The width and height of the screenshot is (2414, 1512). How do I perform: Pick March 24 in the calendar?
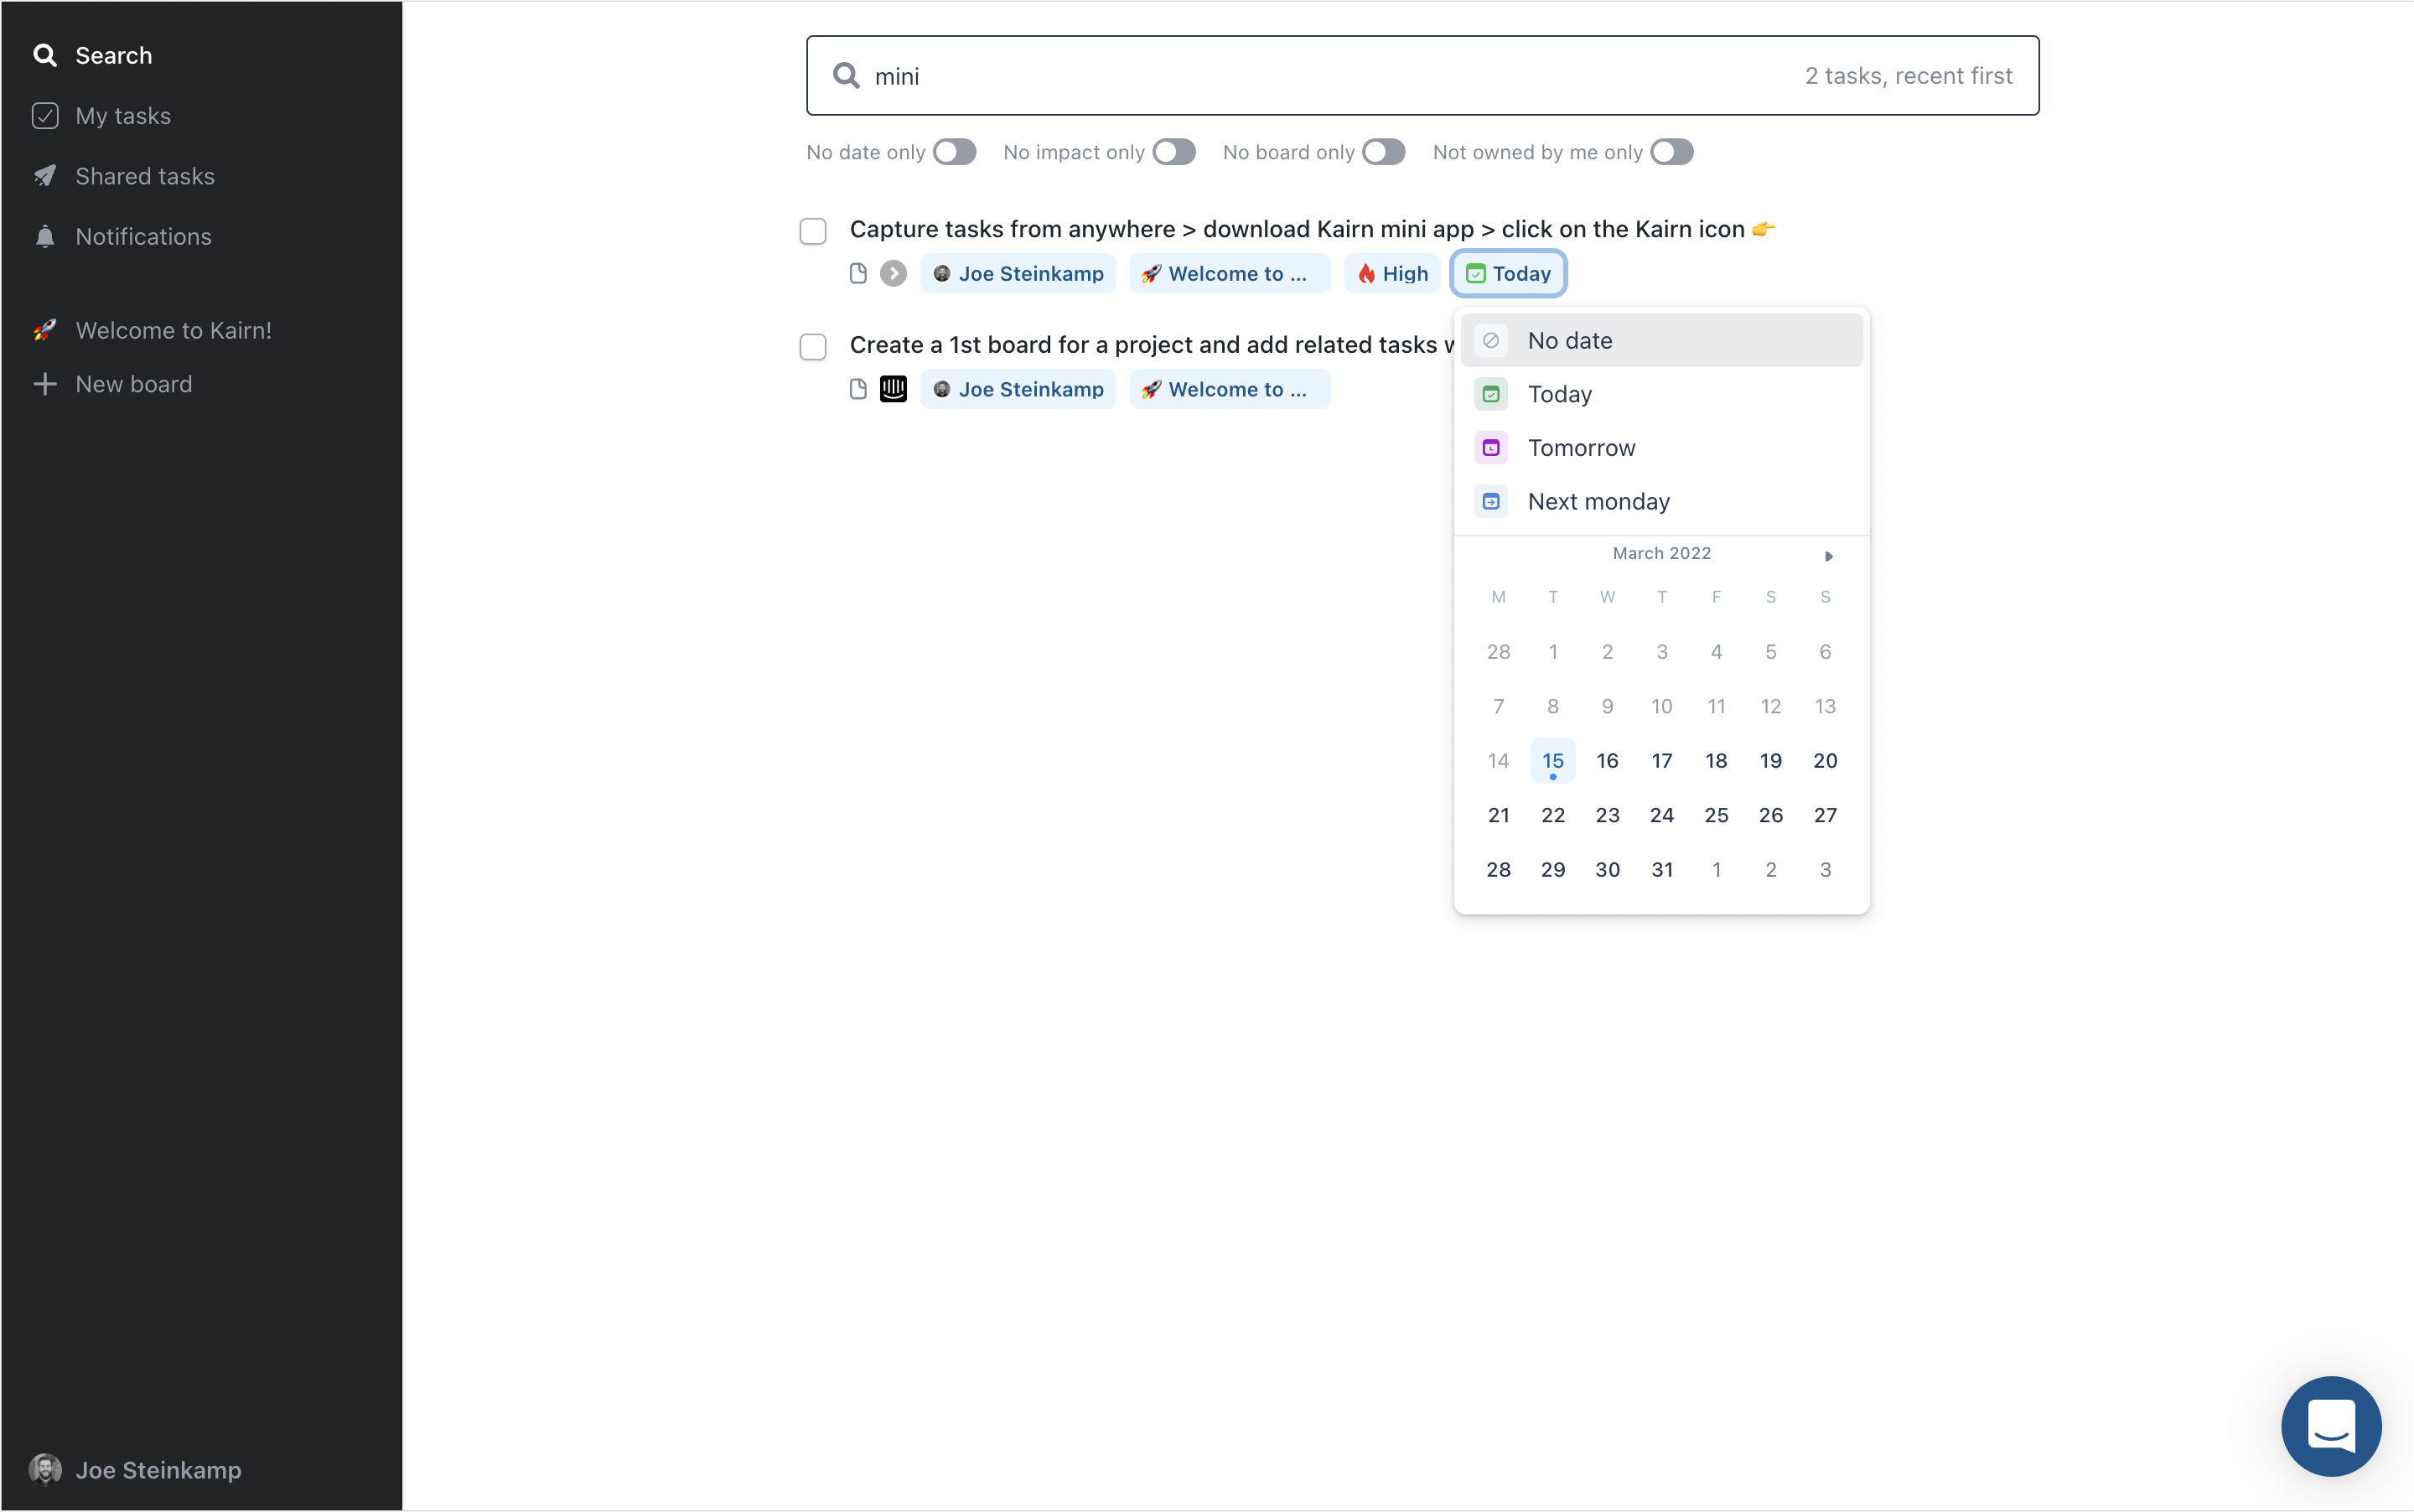1661,815
